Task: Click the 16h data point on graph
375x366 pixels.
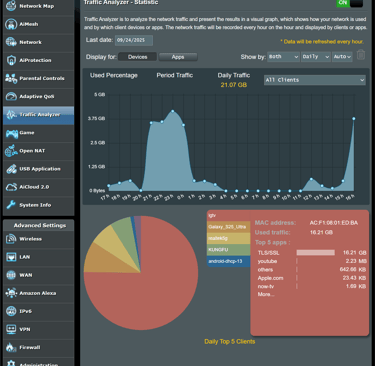Action: (354, 118)
